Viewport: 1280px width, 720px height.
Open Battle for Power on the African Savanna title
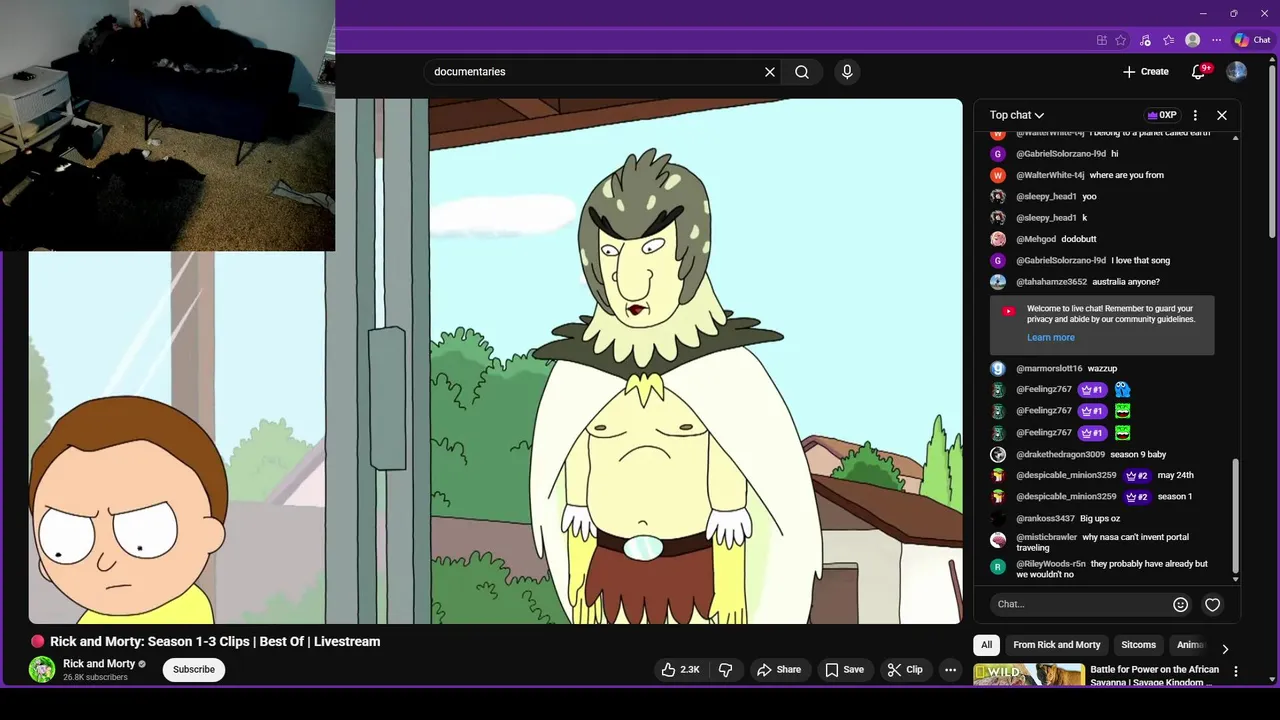point(1154,676)
